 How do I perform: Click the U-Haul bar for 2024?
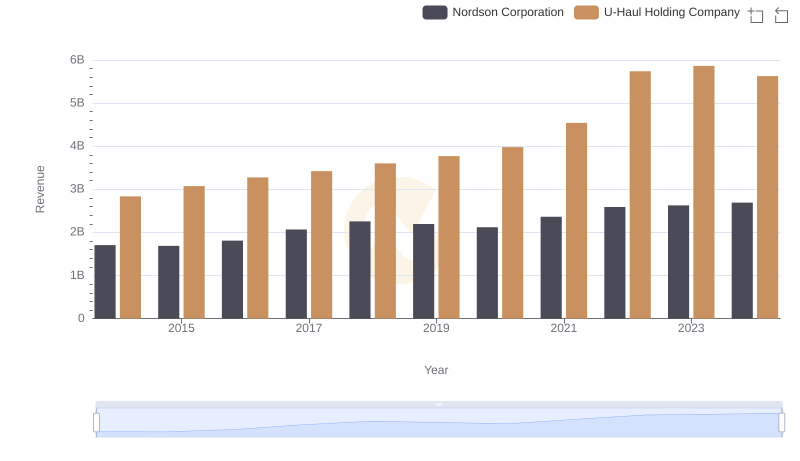[x=767, y=197]
